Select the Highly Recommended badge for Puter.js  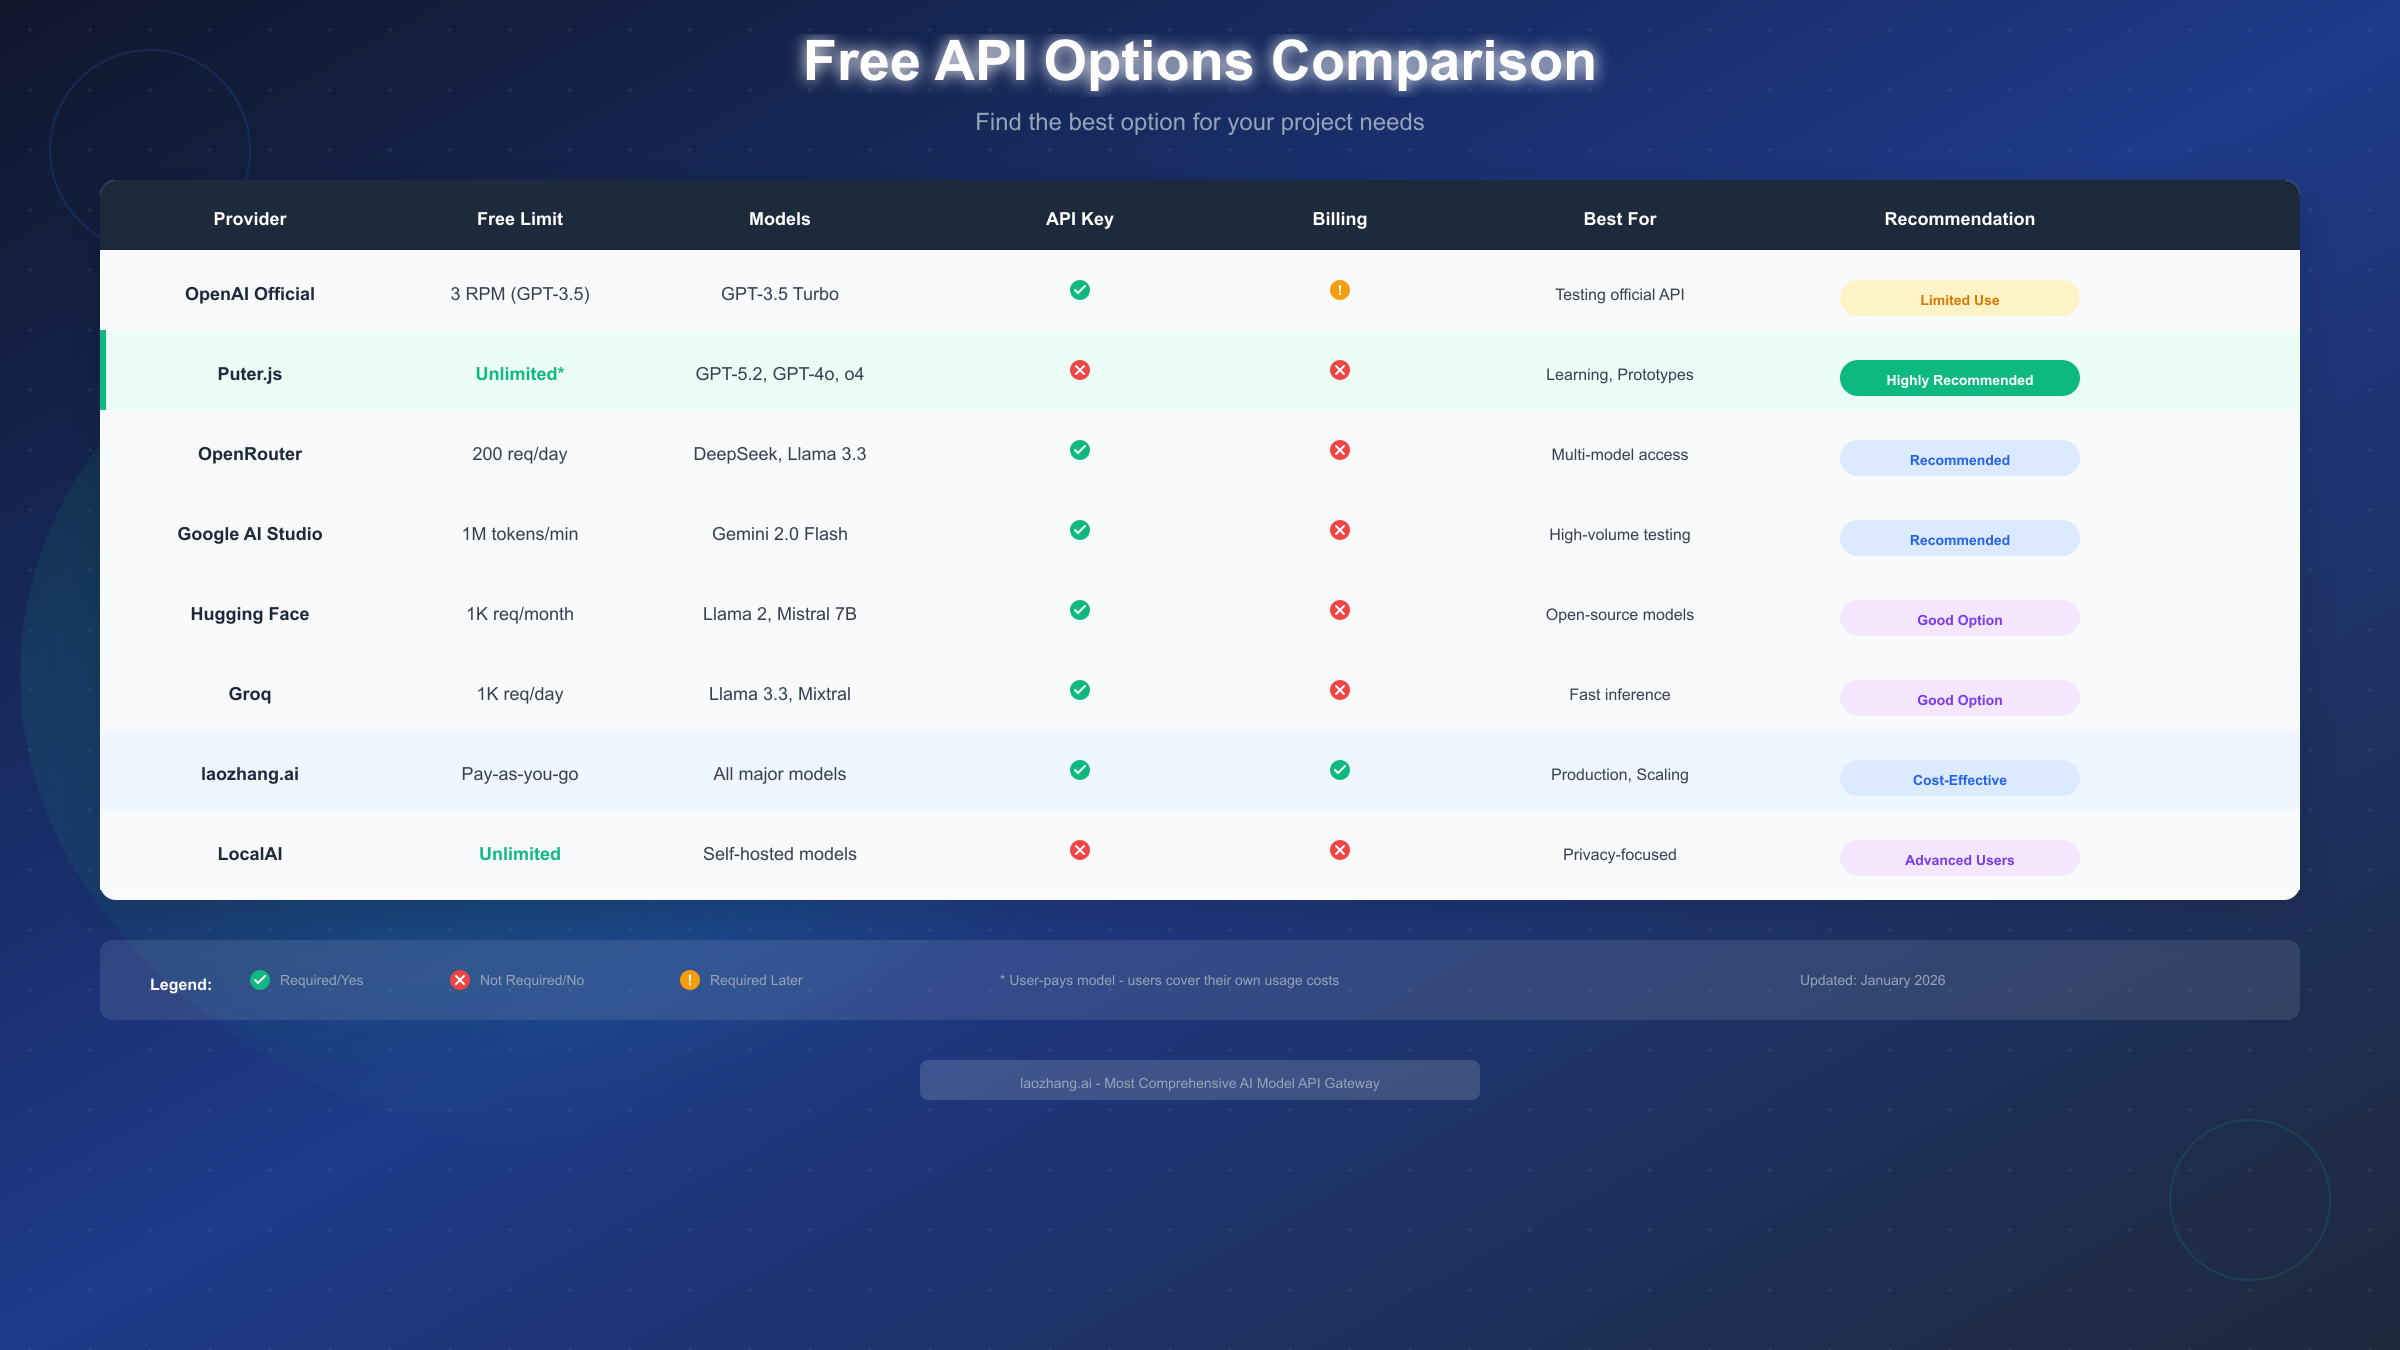(x=1959, y=378)
